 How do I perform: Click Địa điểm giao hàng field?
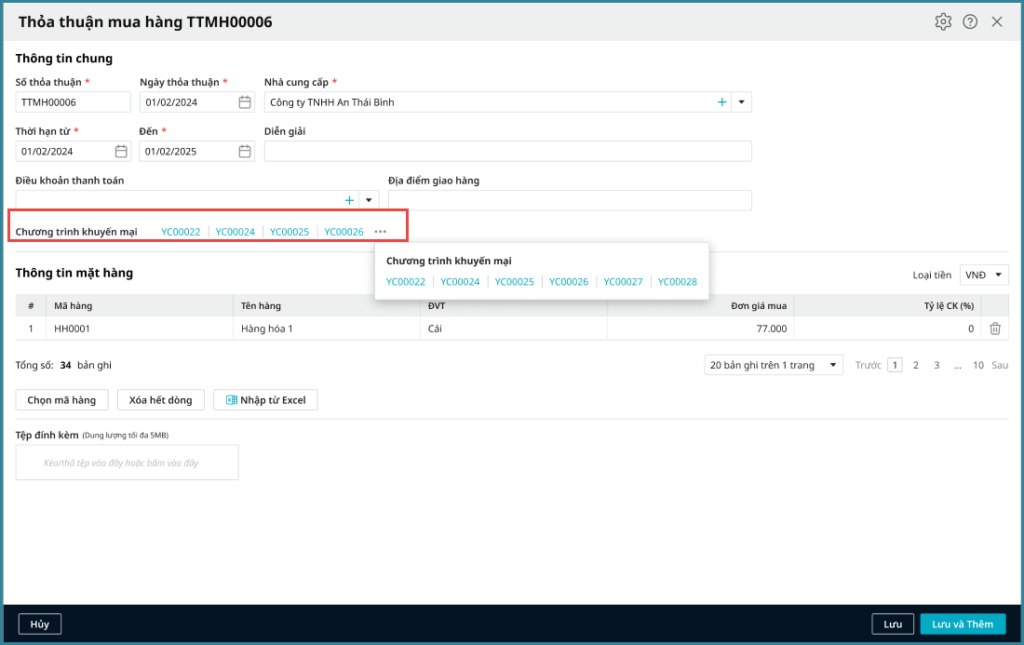point(569,200)
